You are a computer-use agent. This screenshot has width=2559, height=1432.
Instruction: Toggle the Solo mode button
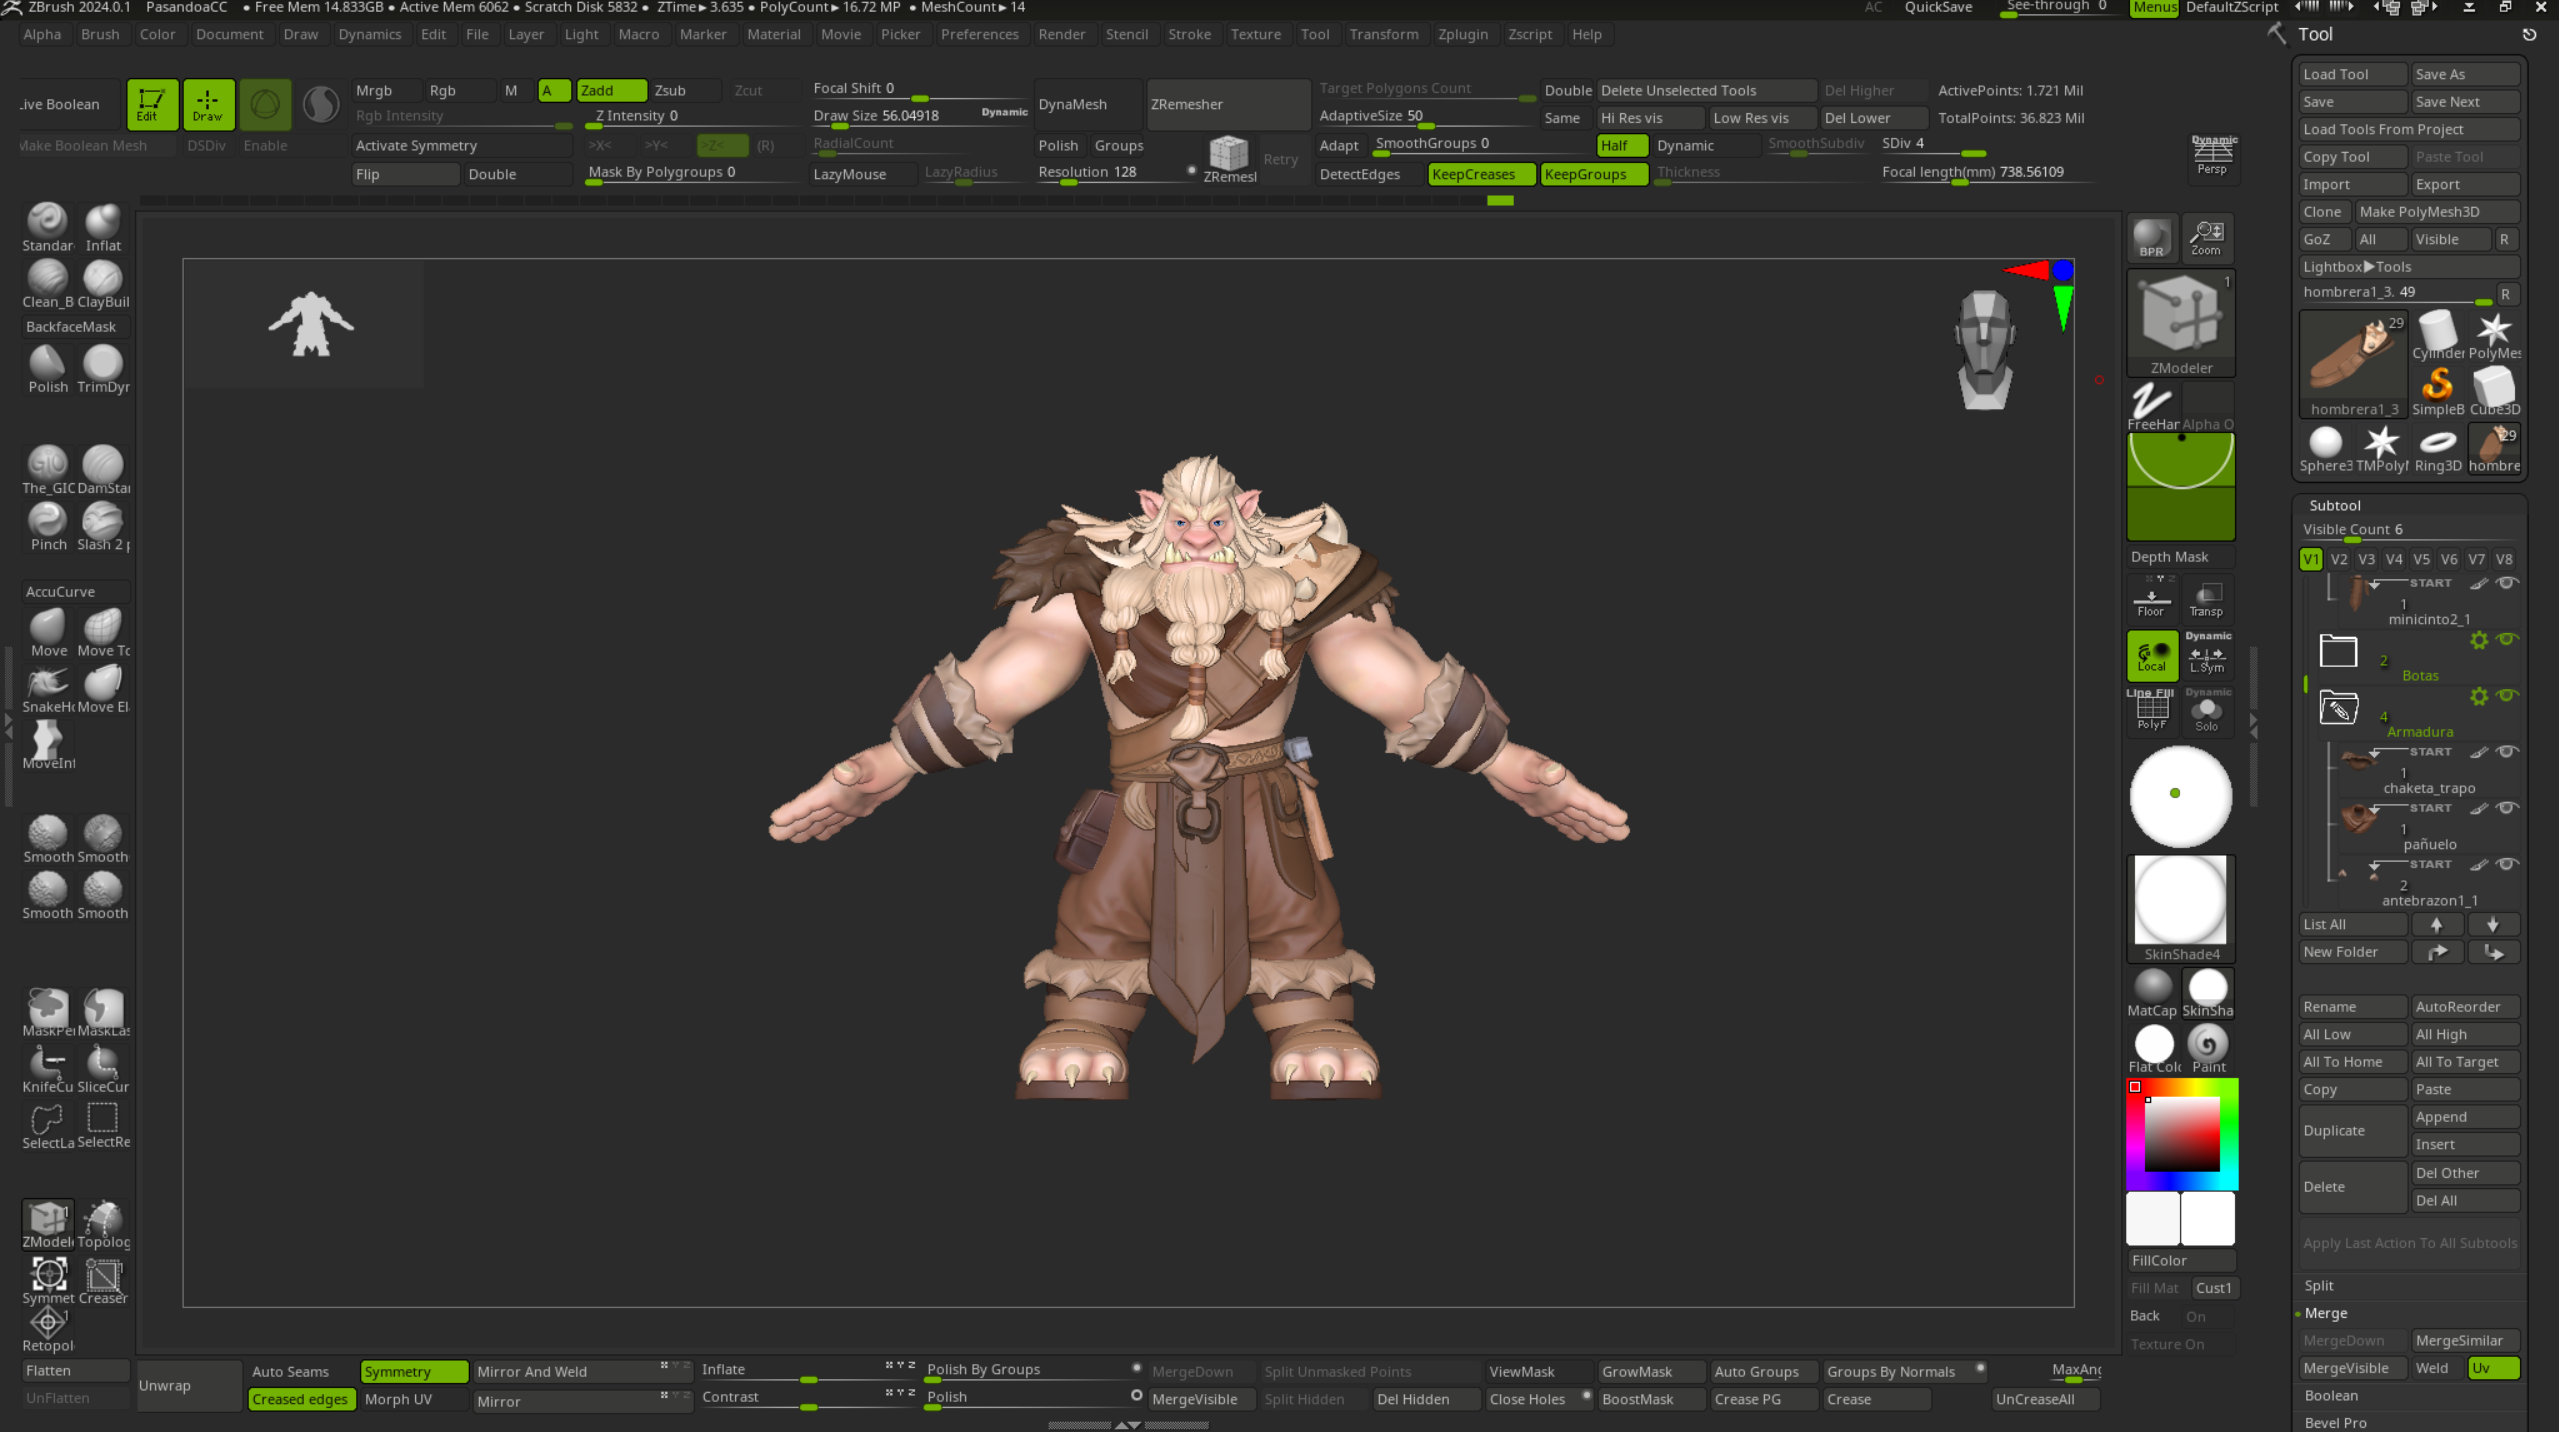pyautogui.click(x=2206, y=712)
